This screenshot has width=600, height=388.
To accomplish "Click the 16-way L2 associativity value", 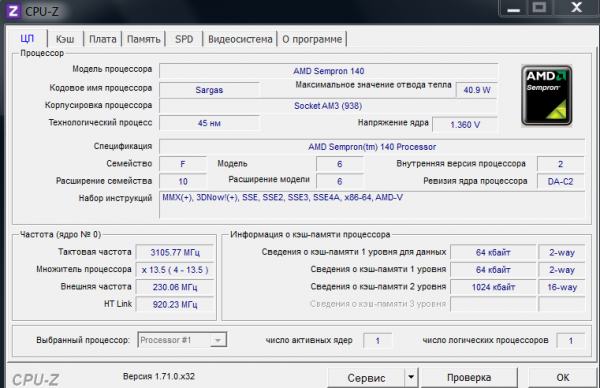I will 562,287.
